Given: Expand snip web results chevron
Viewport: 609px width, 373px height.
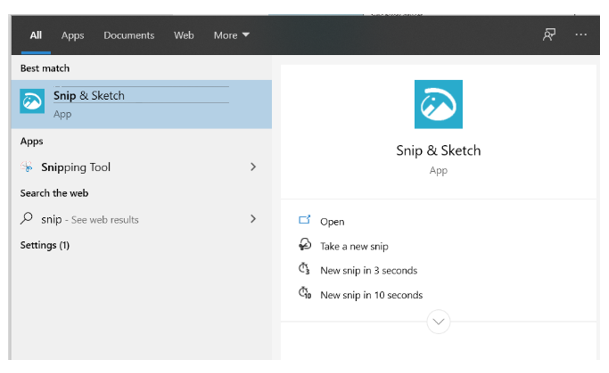Looking at the screenshot, I should point(253,219).
